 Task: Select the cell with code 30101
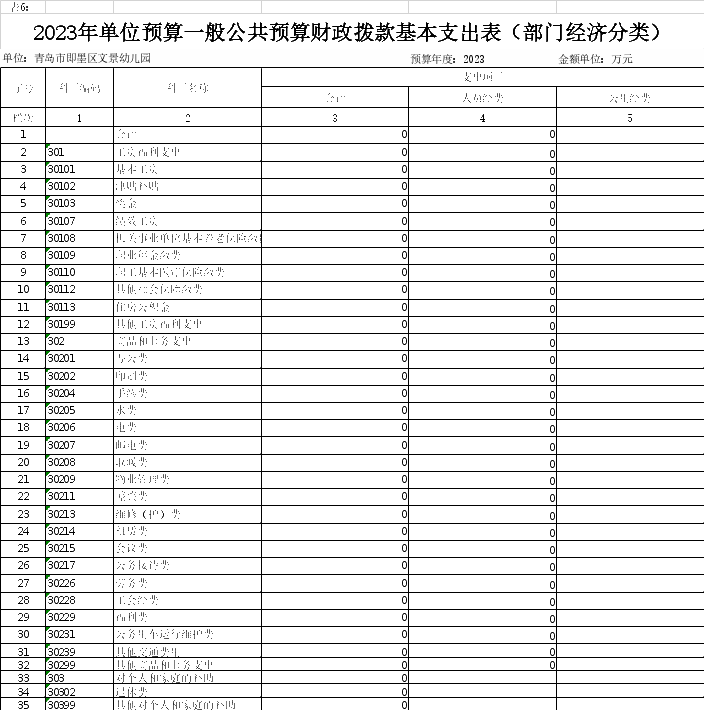pyautogui.click(x=79, y=170)
